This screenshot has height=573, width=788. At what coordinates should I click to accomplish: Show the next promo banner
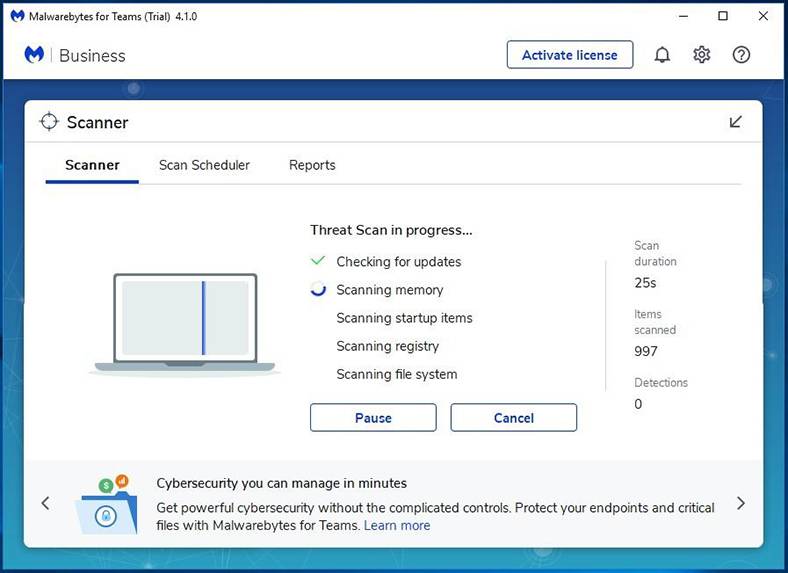741,503
